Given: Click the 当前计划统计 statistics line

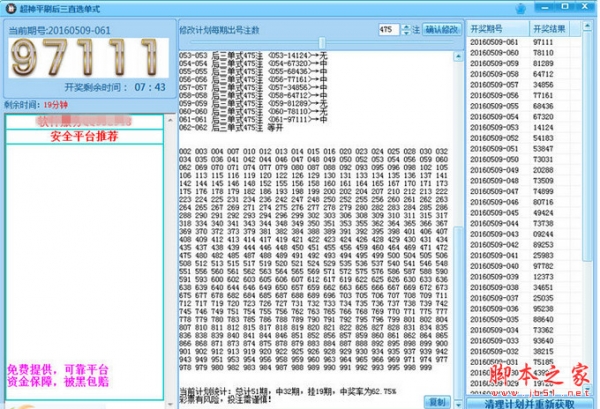Looking at the screenshot, I should (x=288, y=392).
